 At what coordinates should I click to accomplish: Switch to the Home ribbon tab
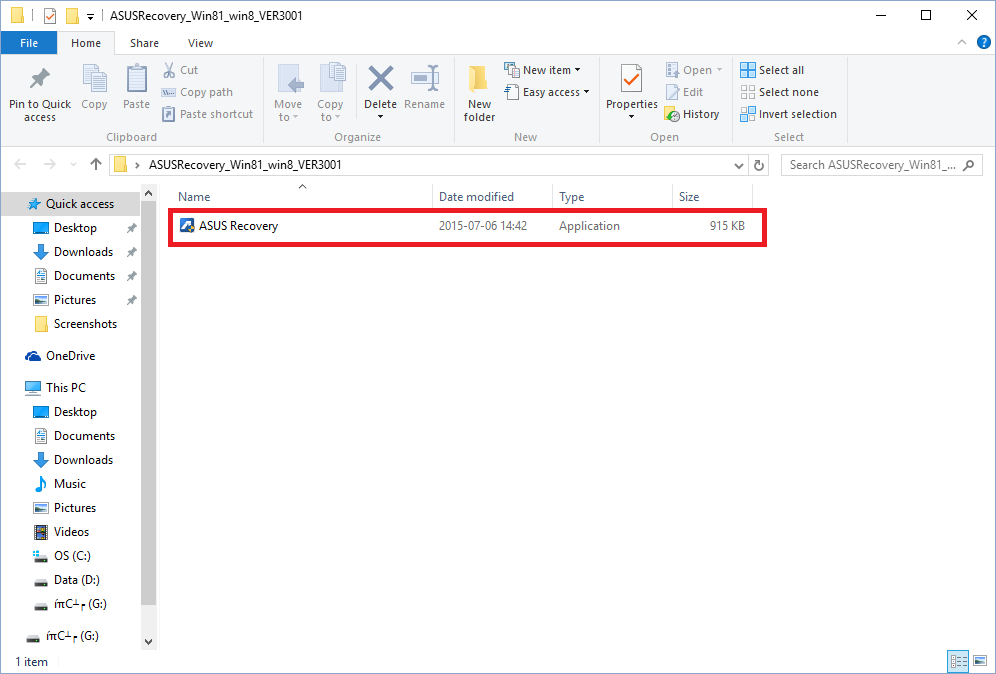pyautogui.click(x=86, y=43)
